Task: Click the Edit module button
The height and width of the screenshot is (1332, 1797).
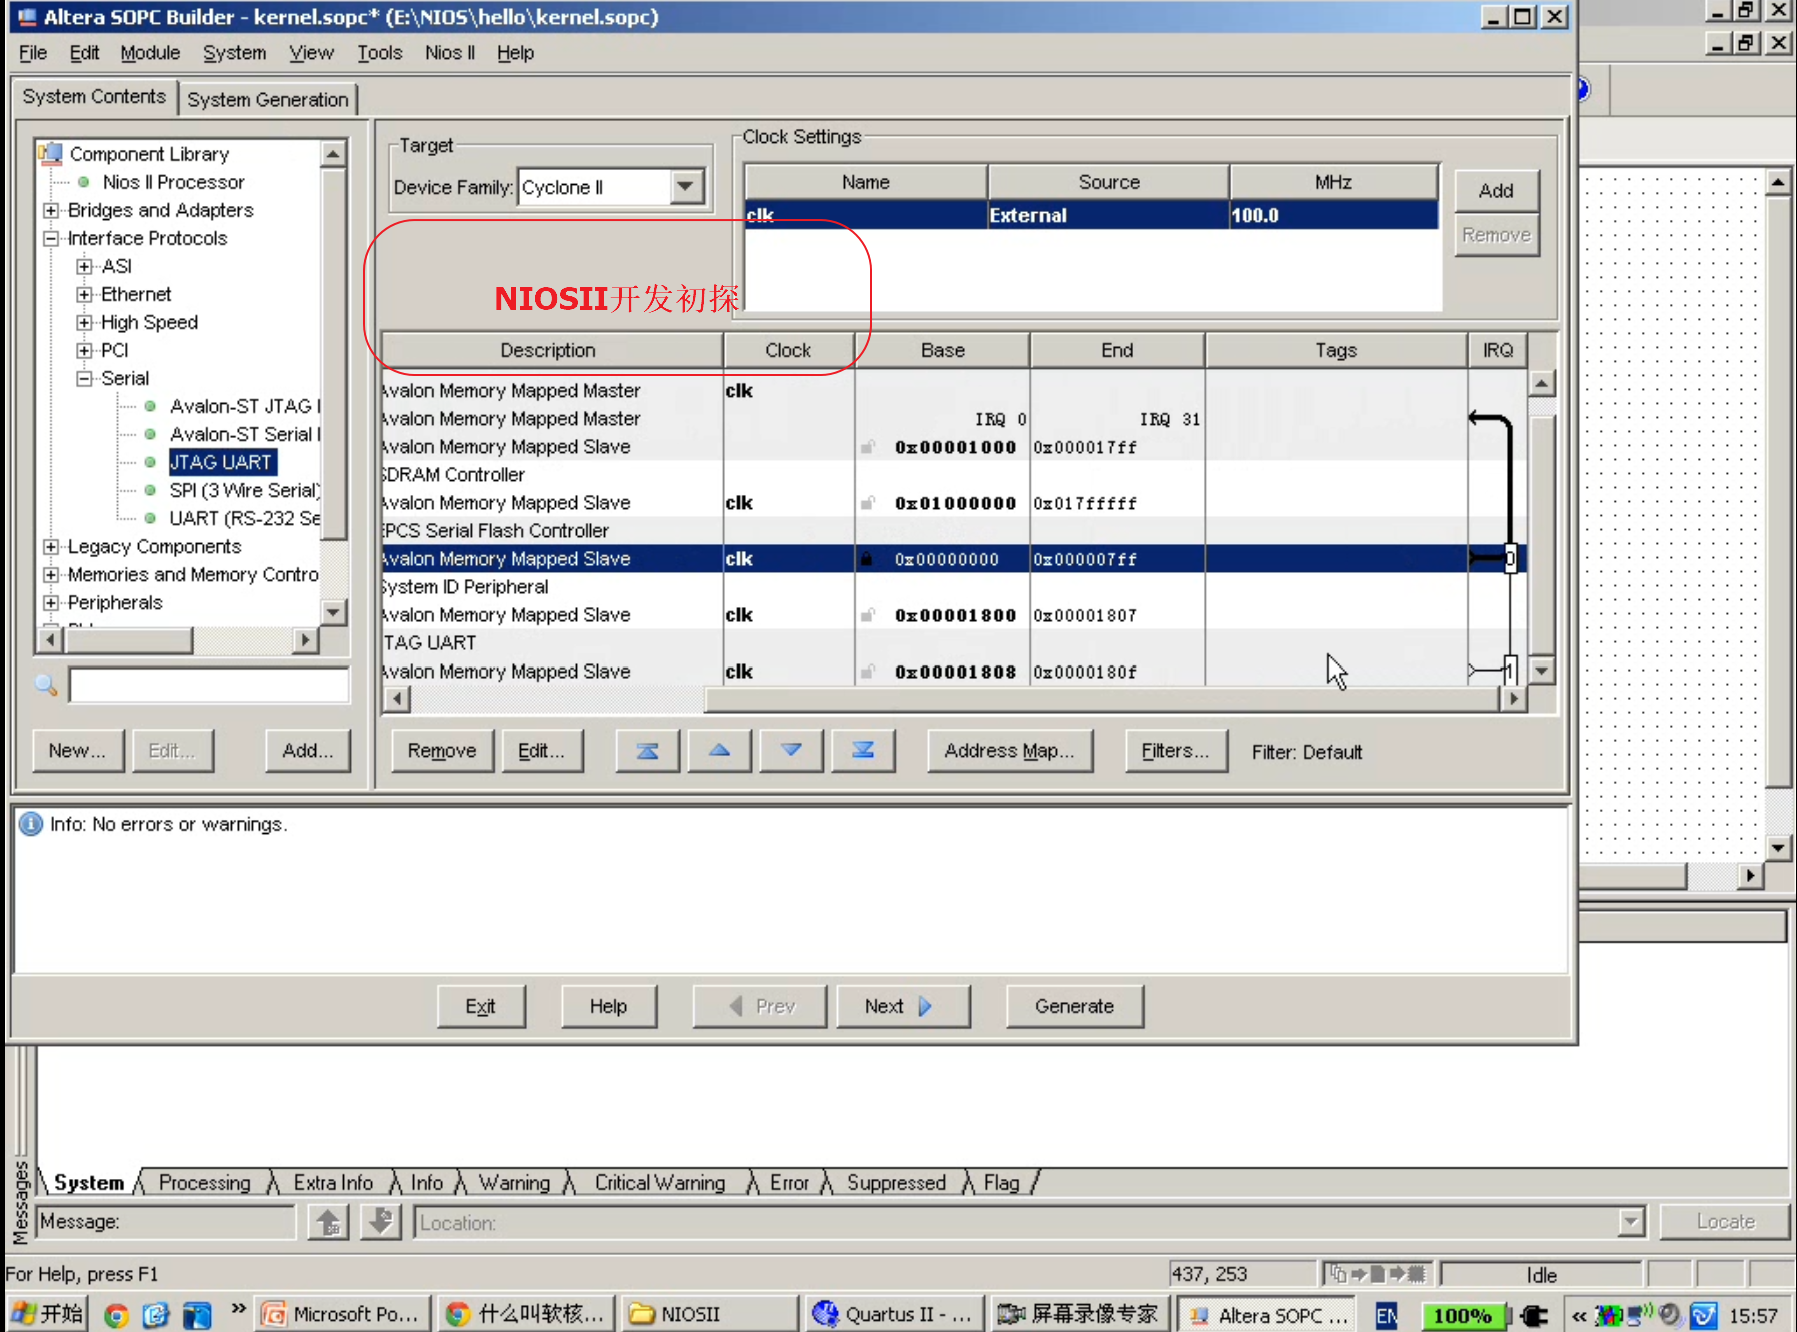Action: [x=541, y=751]
